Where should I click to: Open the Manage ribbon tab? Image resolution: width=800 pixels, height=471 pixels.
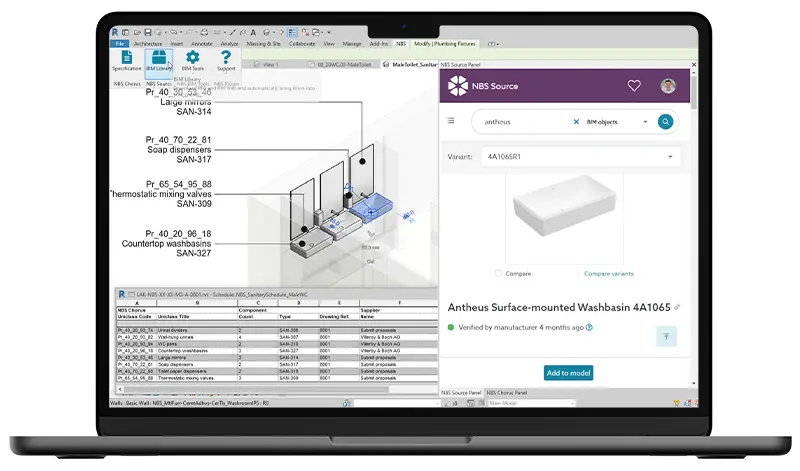point(352,44)
